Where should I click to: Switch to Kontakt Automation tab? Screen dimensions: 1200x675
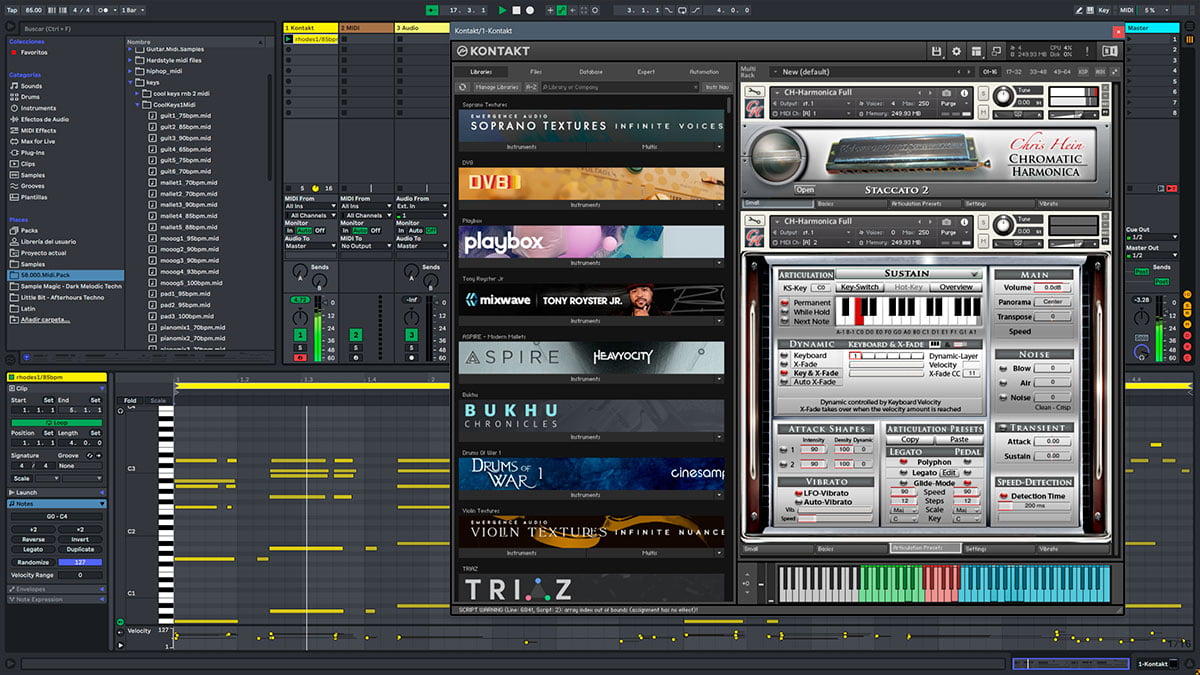703,72
